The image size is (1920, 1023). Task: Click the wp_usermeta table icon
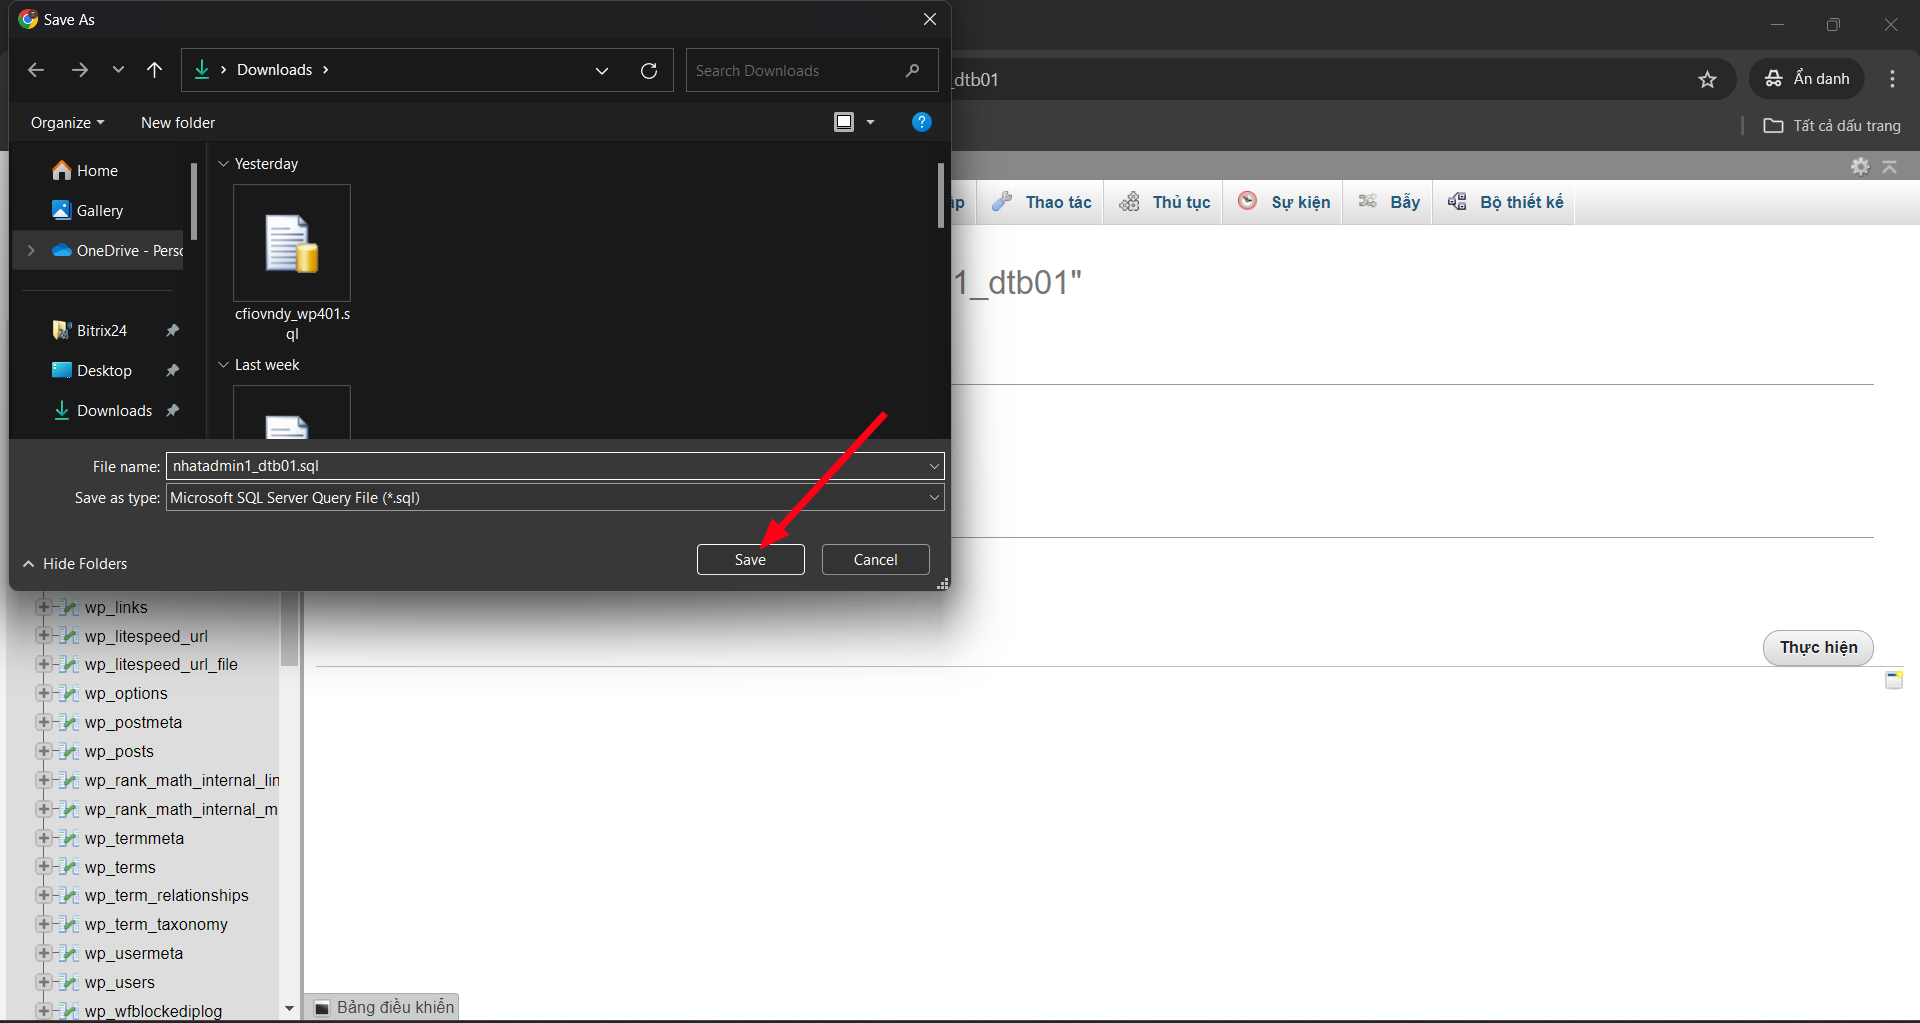tap(69, 953)
